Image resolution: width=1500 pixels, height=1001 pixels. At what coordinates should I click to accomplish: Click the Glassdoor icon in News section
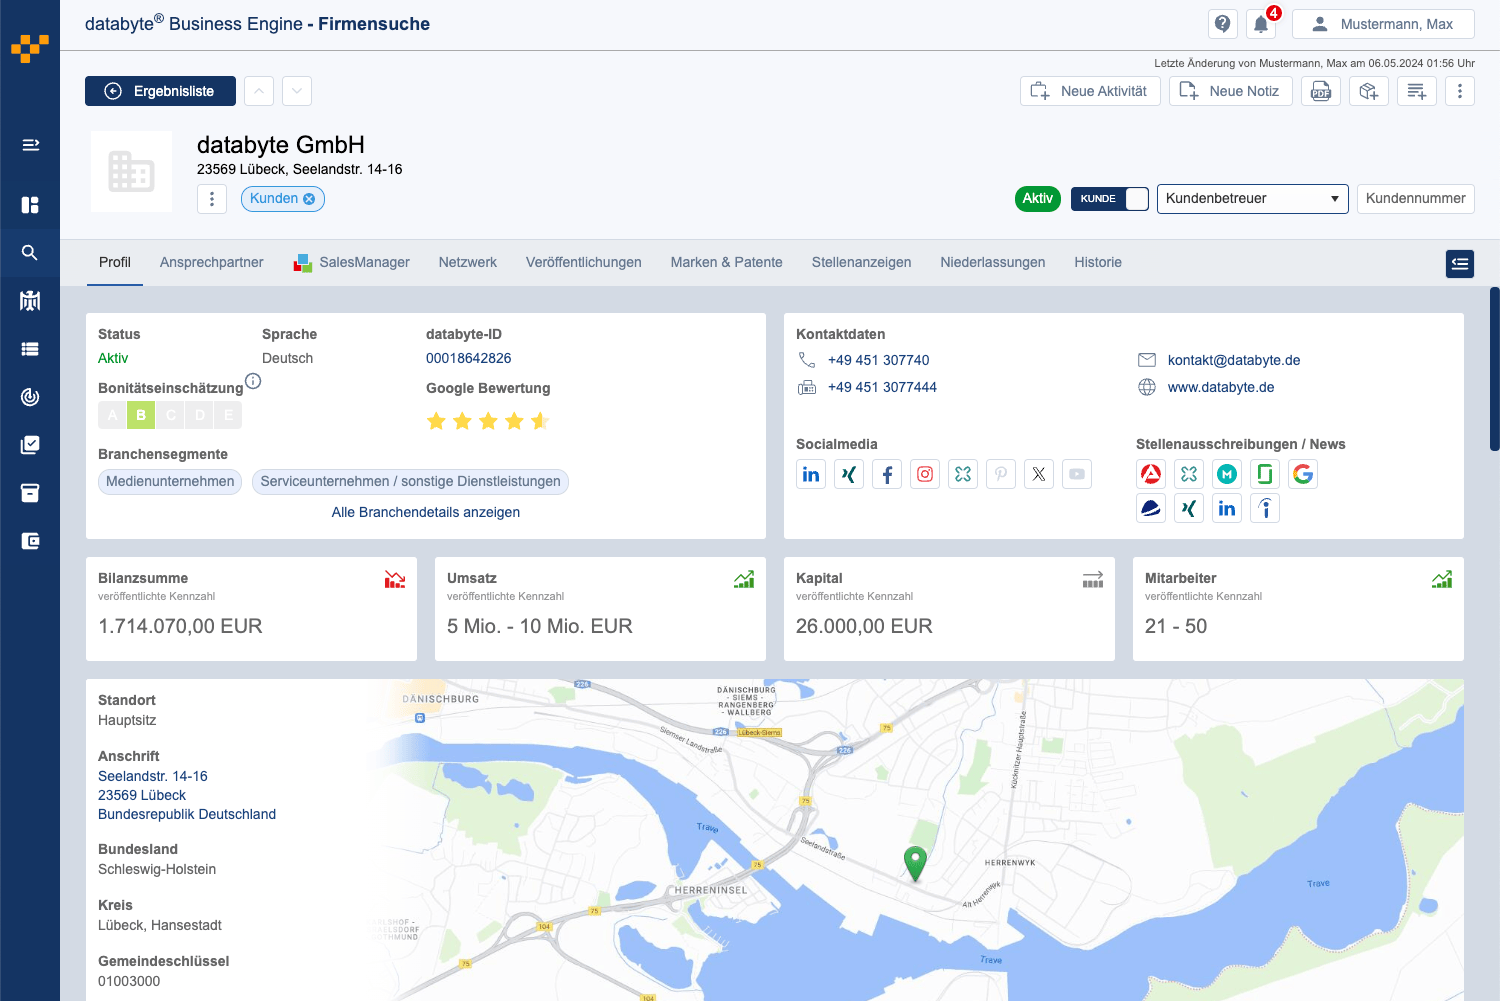pyautogui.click(x=1265, y=474)
